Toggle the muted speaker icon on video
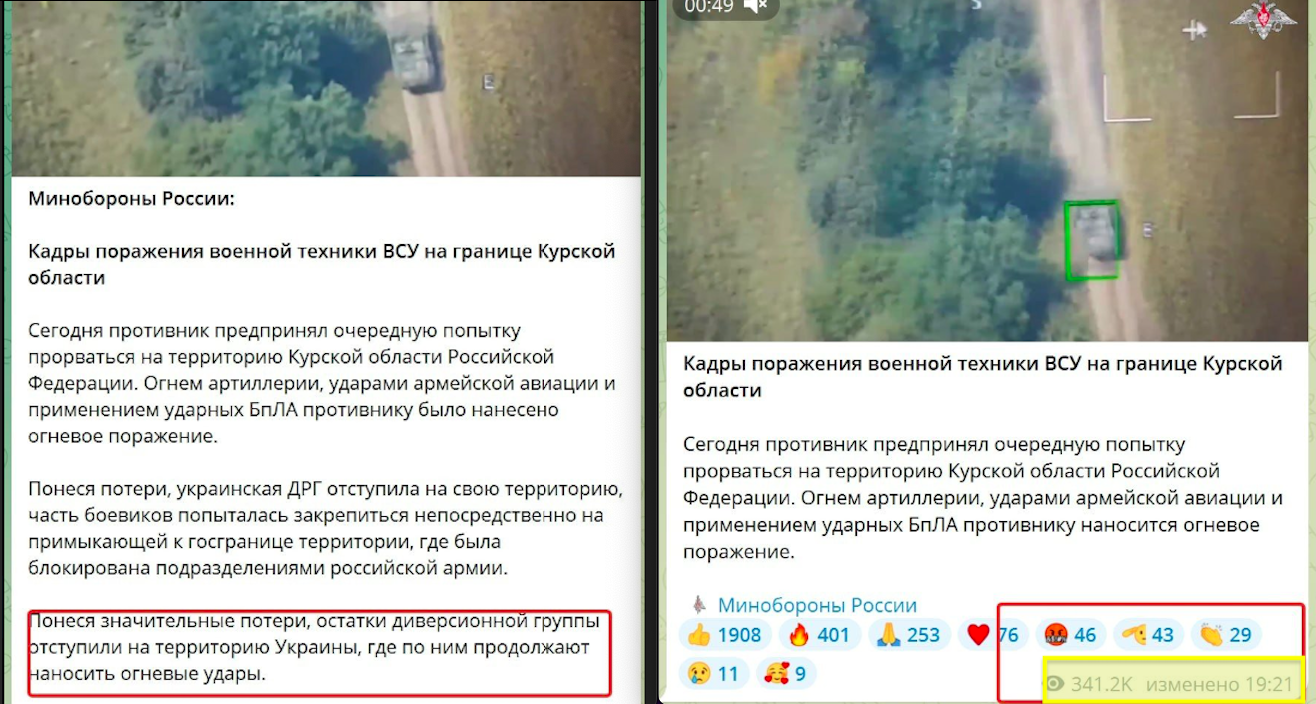This screenshot has width=1316, height=704. click(757, 7)
